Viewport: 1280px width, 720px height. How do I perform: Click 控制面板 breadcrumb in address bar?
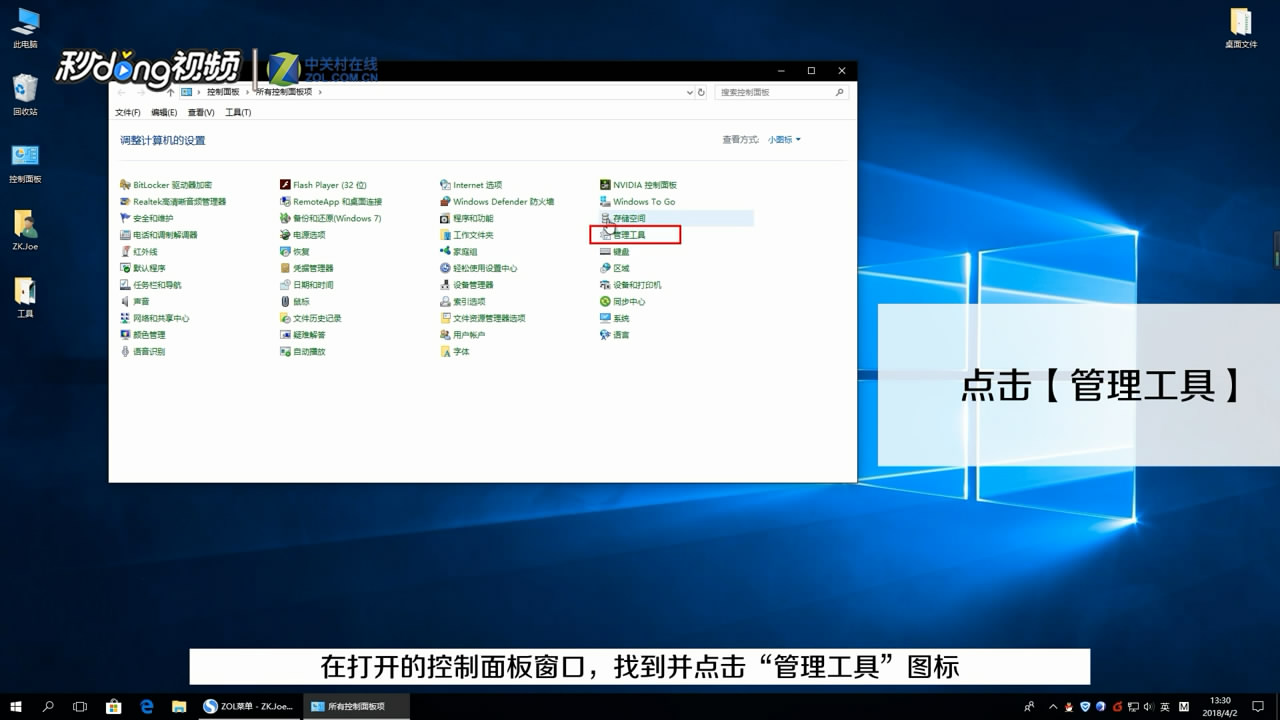(x=223, y=92)
